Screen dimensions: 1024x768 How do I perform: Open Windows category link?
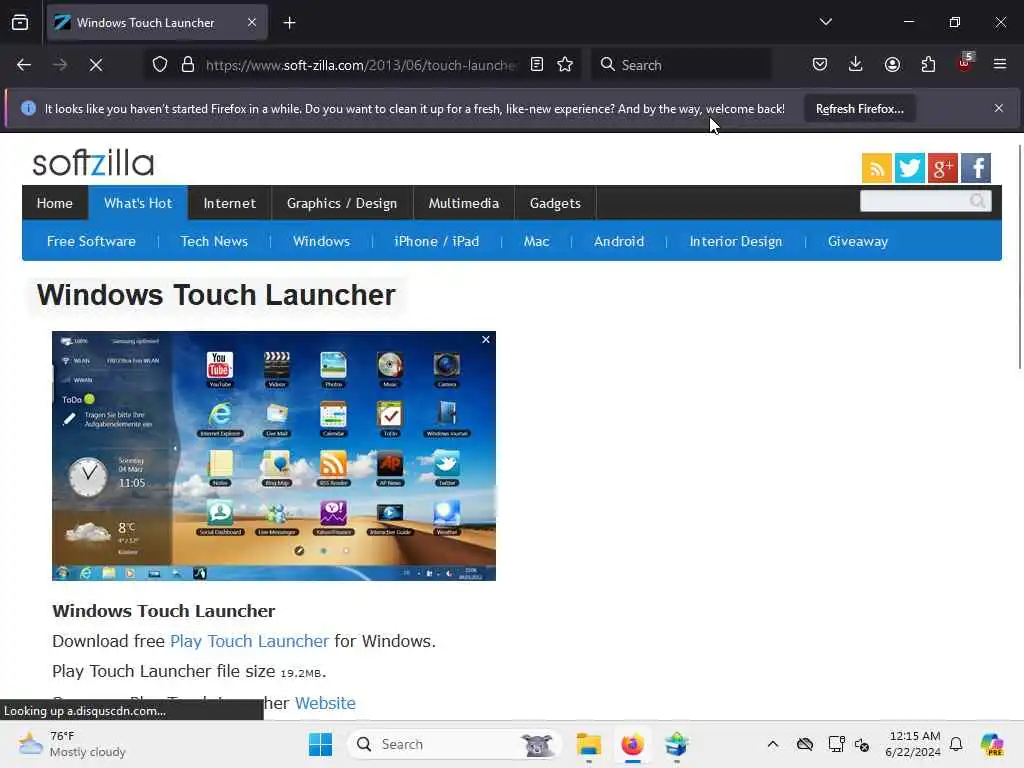pos(321,241)
